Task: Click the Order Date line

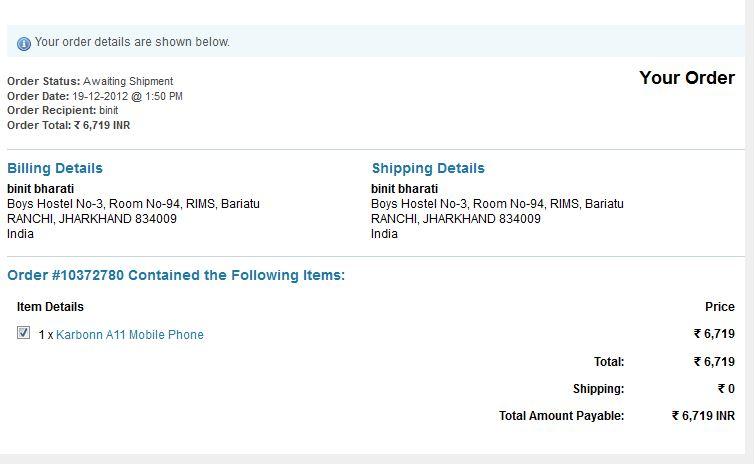Action: coord(95,96)
